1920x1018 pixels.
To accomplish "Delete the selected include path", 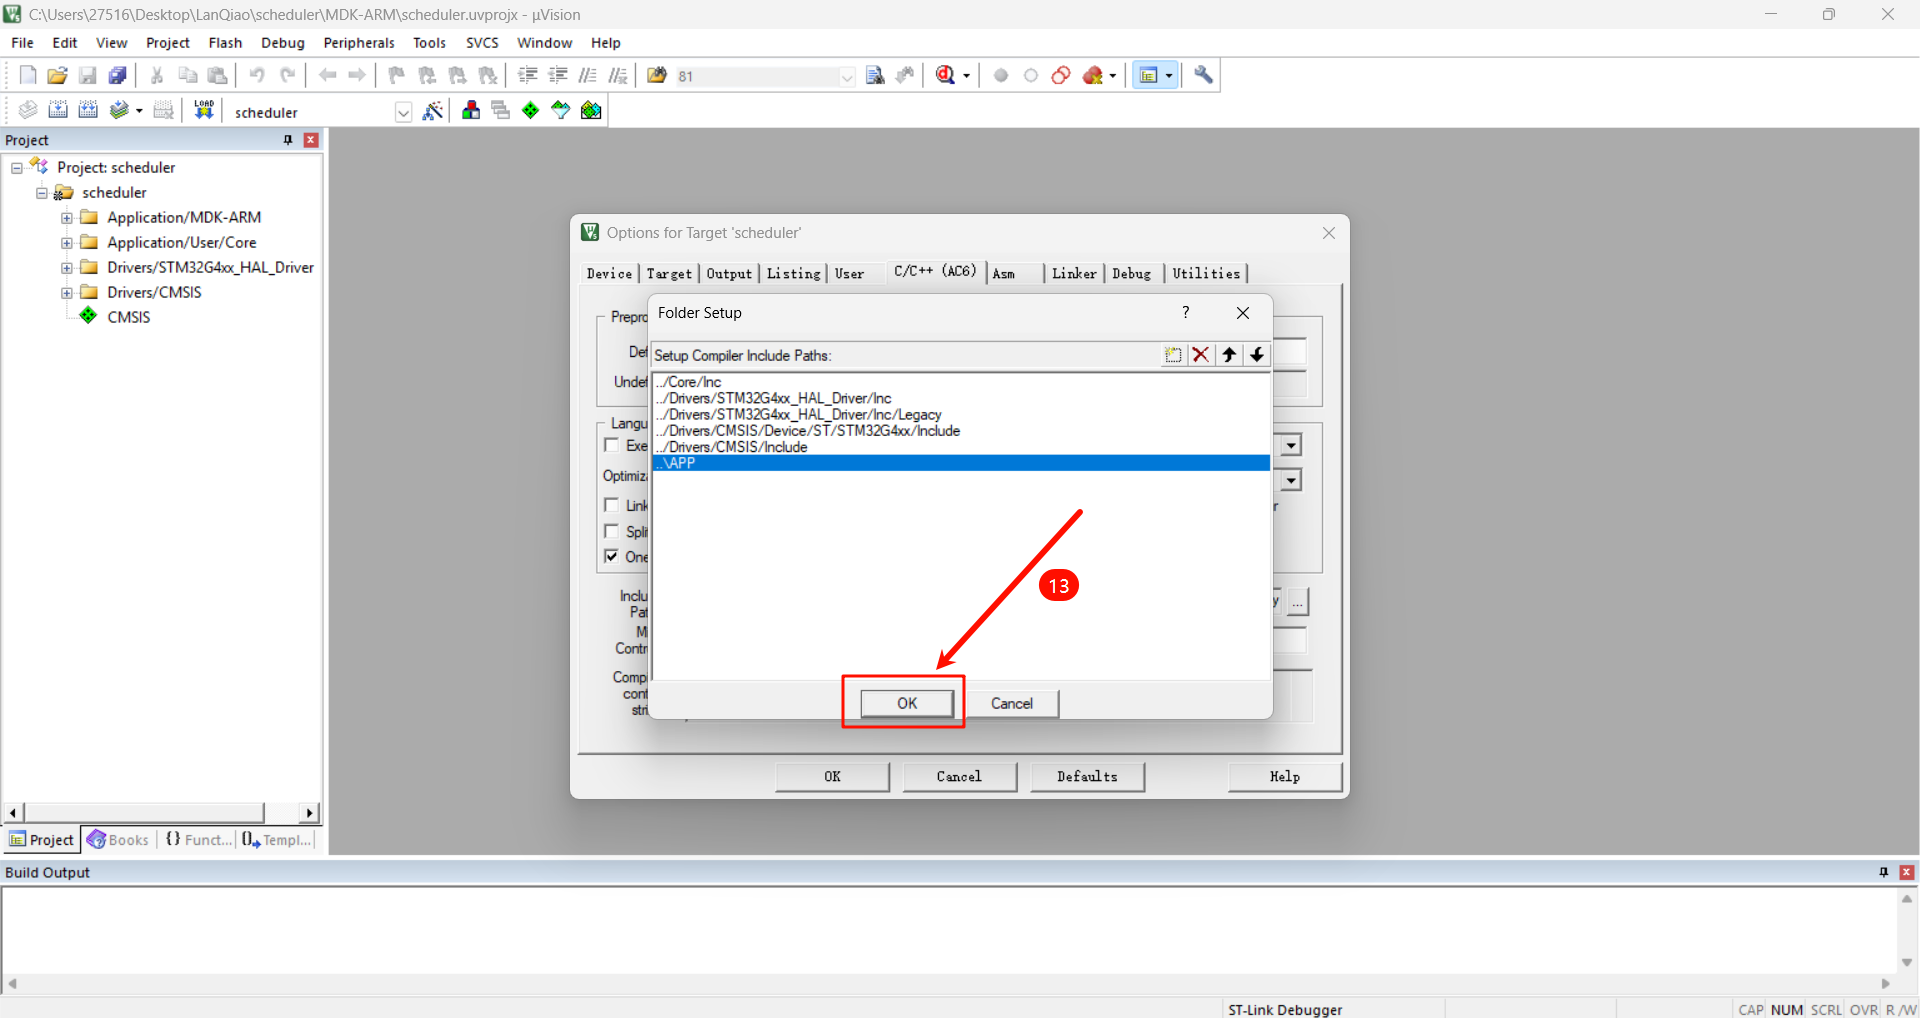I will pyautogui.click(x=1200, y=355).
